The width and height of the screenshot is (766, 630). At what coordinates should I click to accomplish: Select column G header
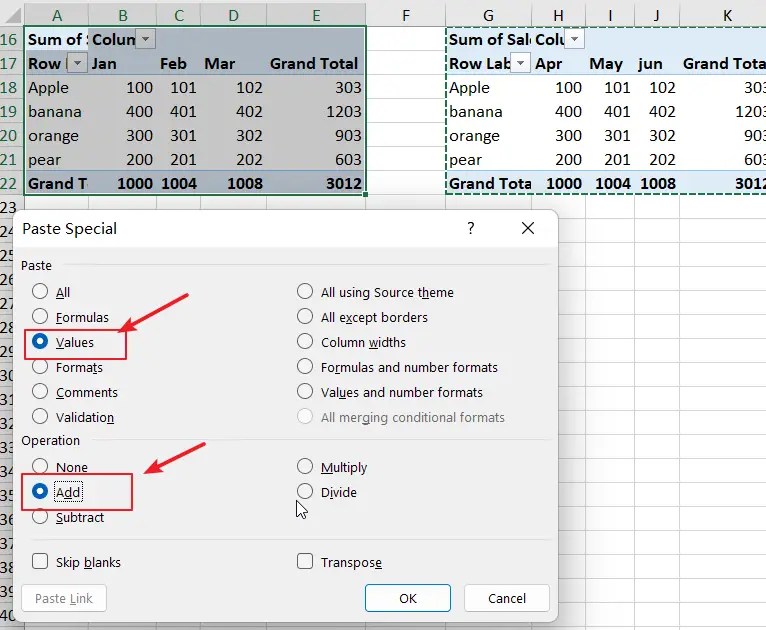click(x=489, y=15)
